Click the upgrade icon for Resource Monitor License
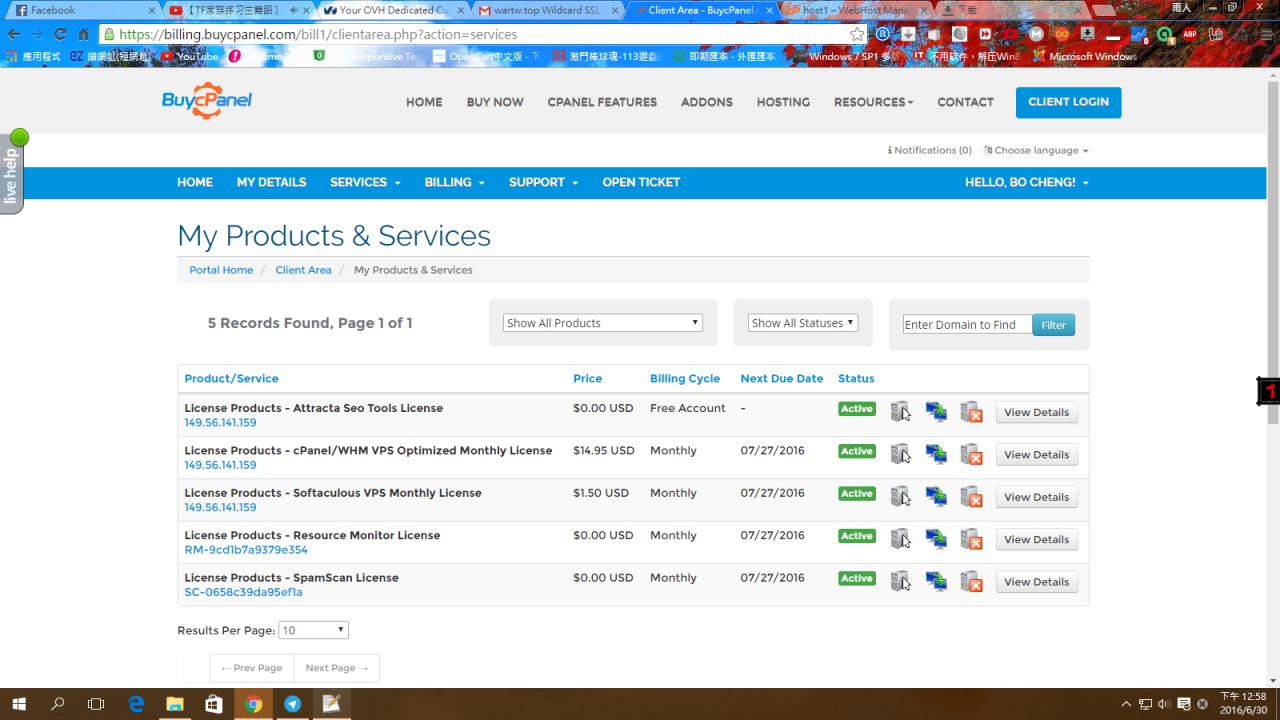 pyautogui.click(x=936, y=540)
